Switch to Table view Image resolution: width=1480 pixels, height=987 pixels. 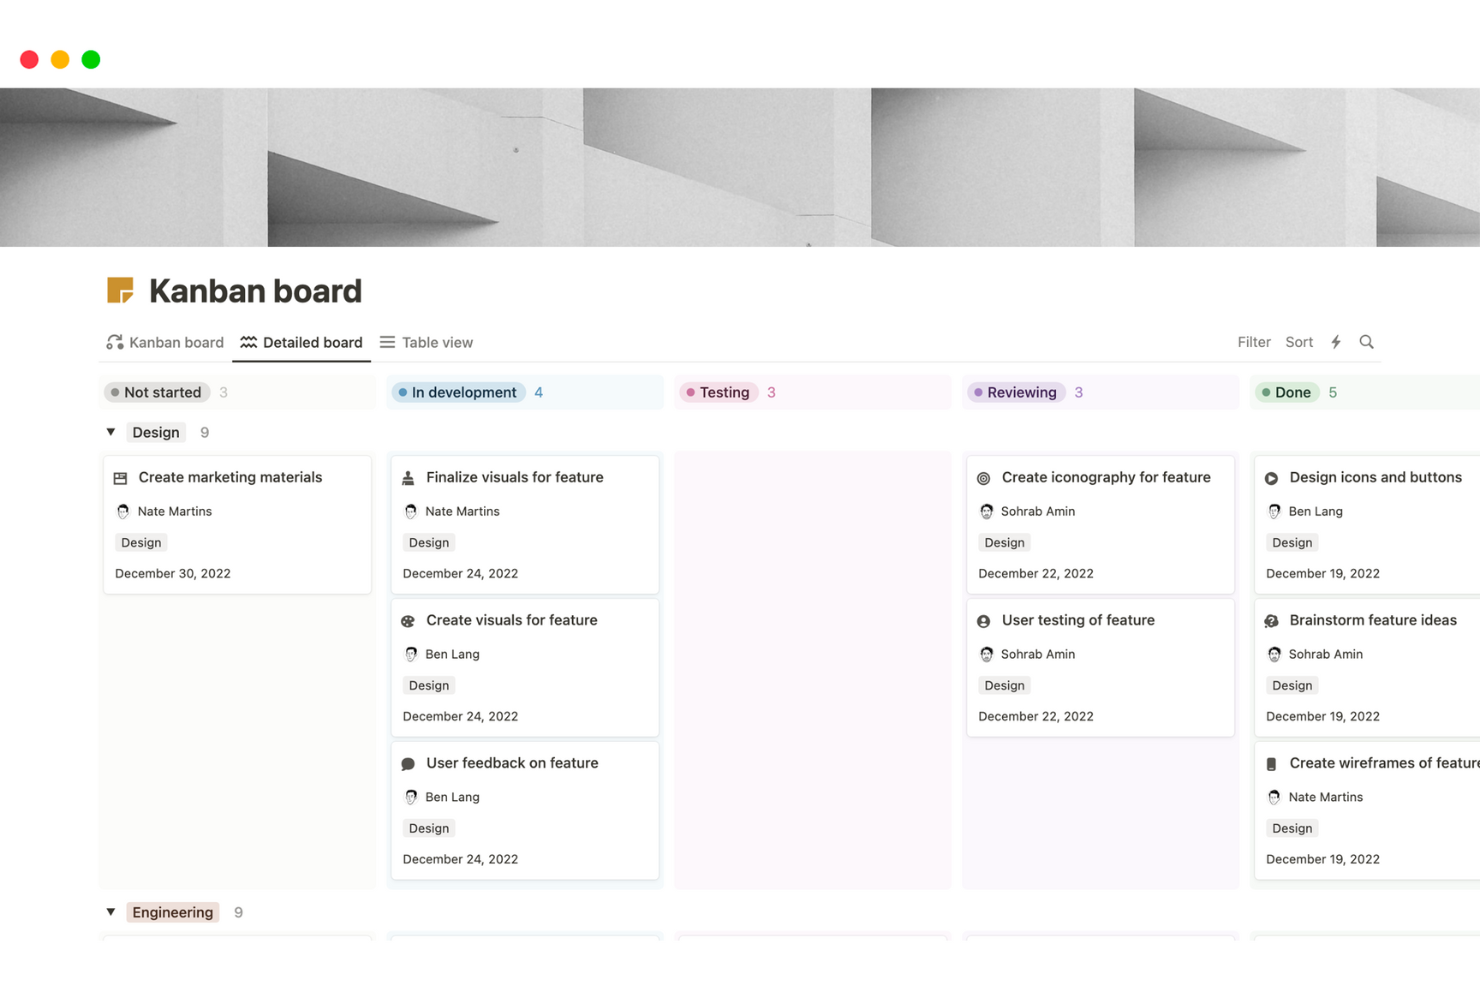click(x=437, y=341)
